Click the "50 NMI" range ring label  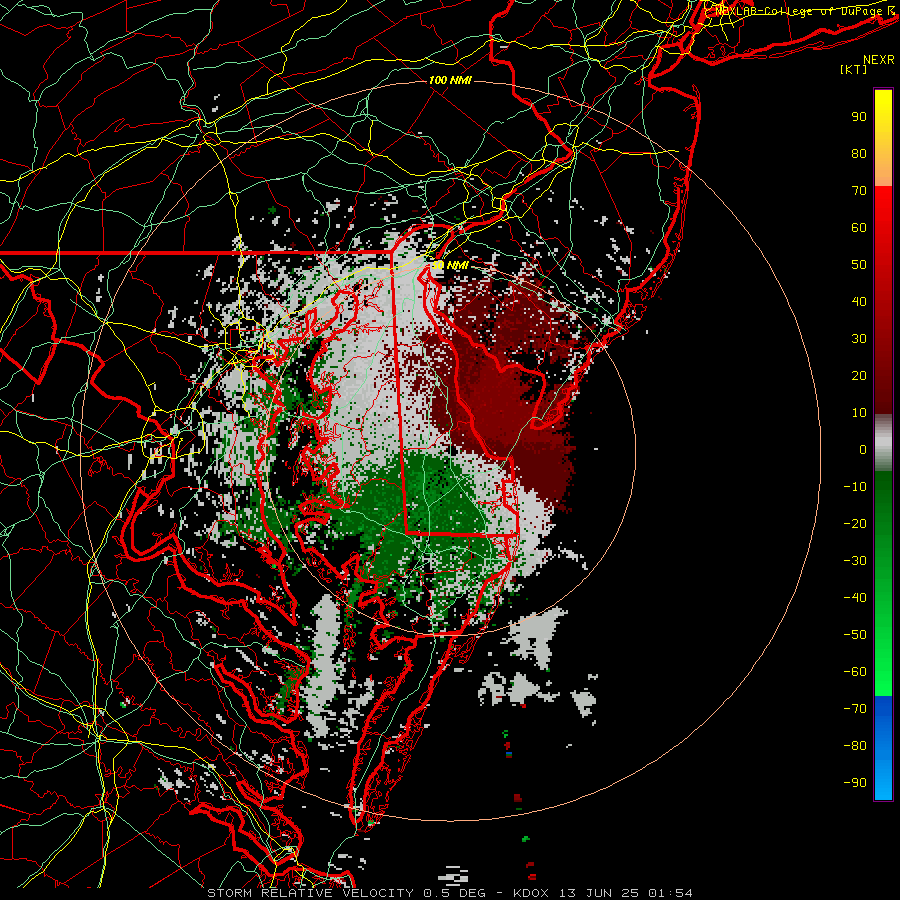tap(450, 266)
